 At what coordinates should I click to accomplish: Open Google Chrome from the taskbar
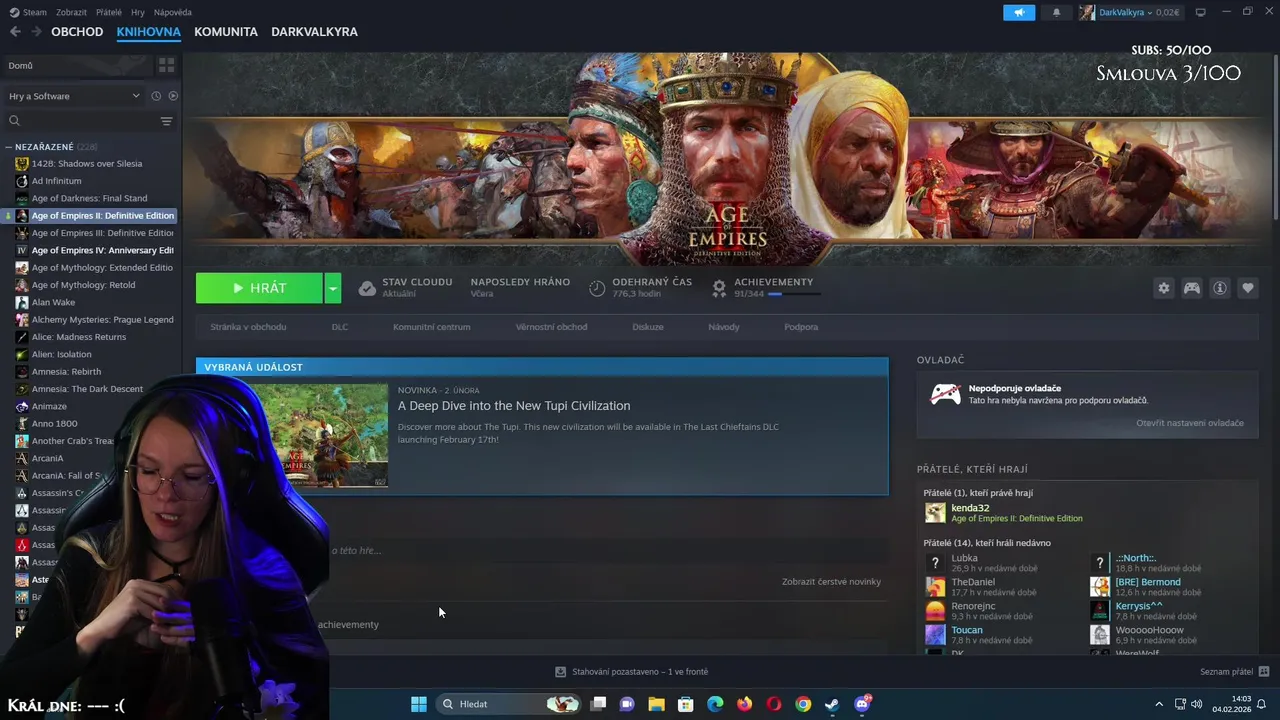click(803, 704)
